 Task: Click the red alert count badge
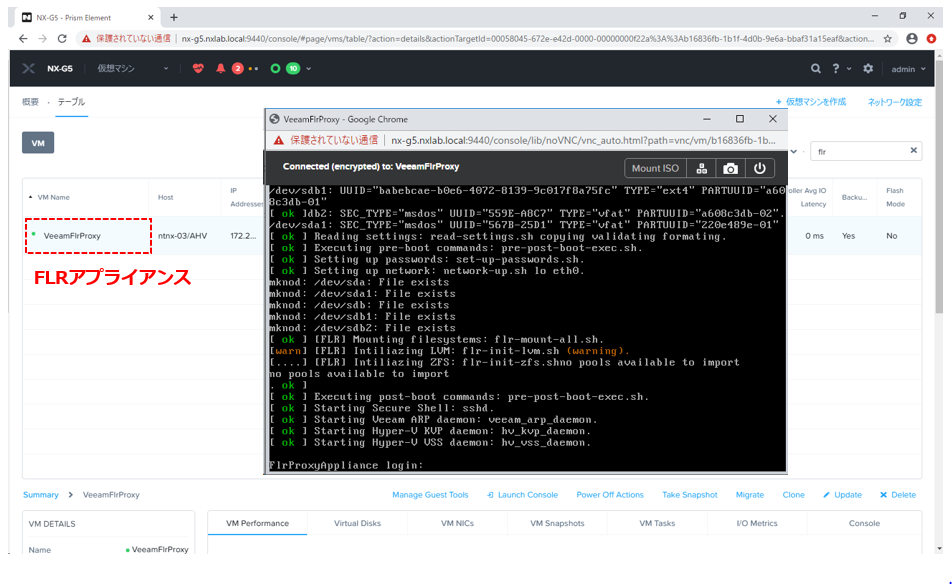click(237, 69)
